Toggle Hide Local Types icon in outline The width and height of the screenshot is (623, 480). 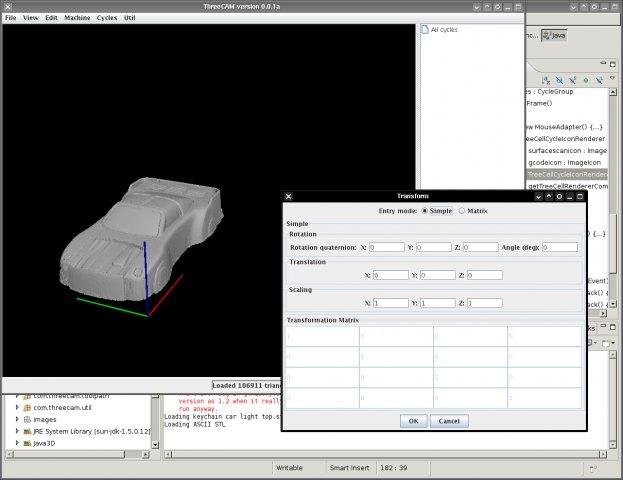click(599, 80)
